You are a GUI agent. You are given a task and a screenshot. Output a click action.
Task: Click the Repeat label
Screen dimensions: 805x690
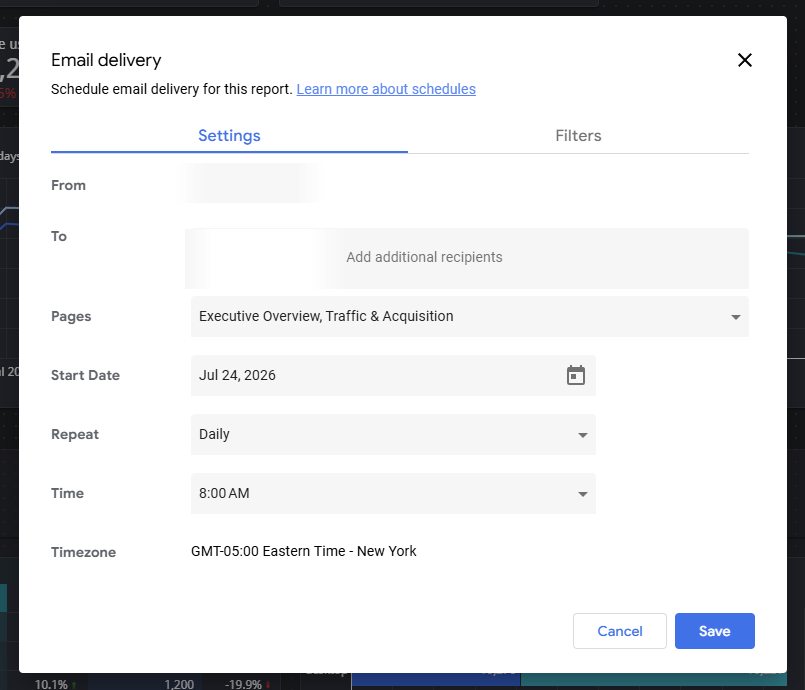[75, 434]
